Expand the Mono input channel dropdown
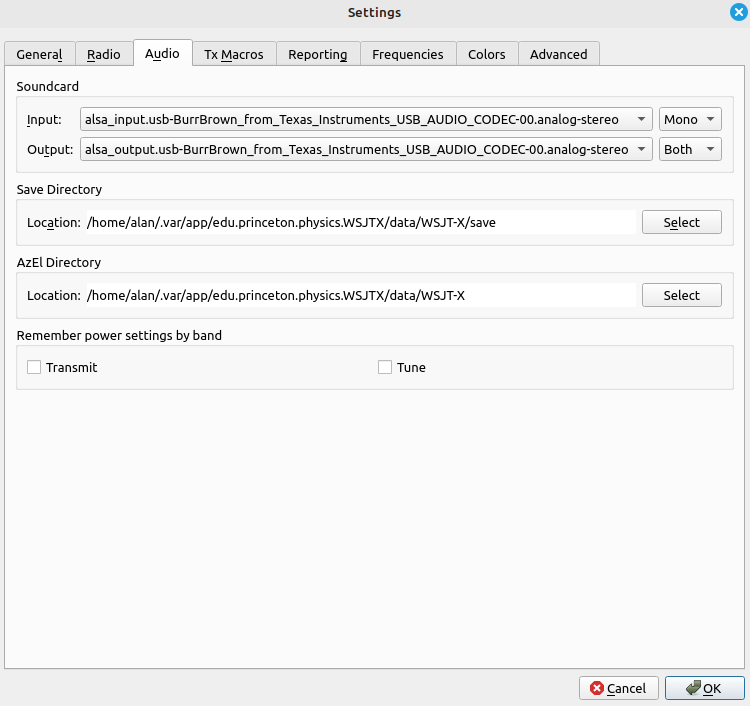 coord(690,119)
